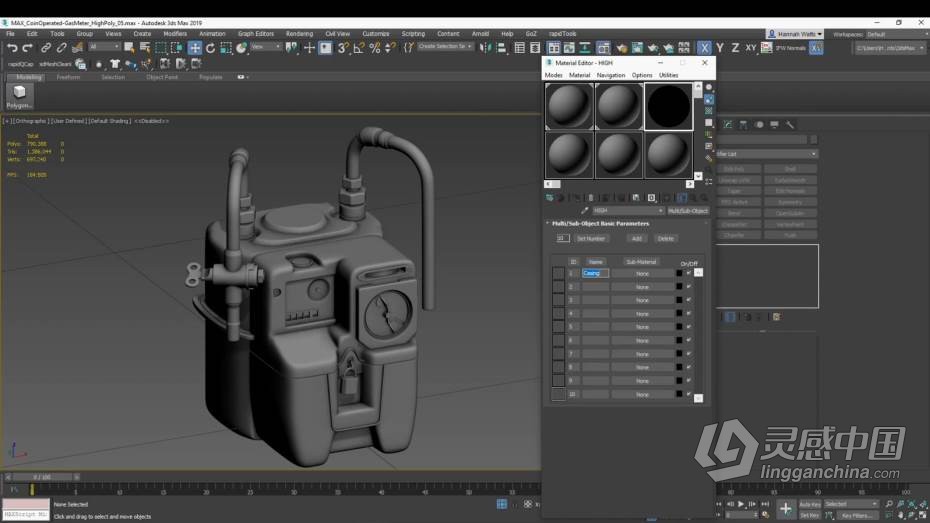Click the Align tool icon
Image resolution: width=930 pixels, height=523 pixels.
pyautogui.click(x=501, y=48)
